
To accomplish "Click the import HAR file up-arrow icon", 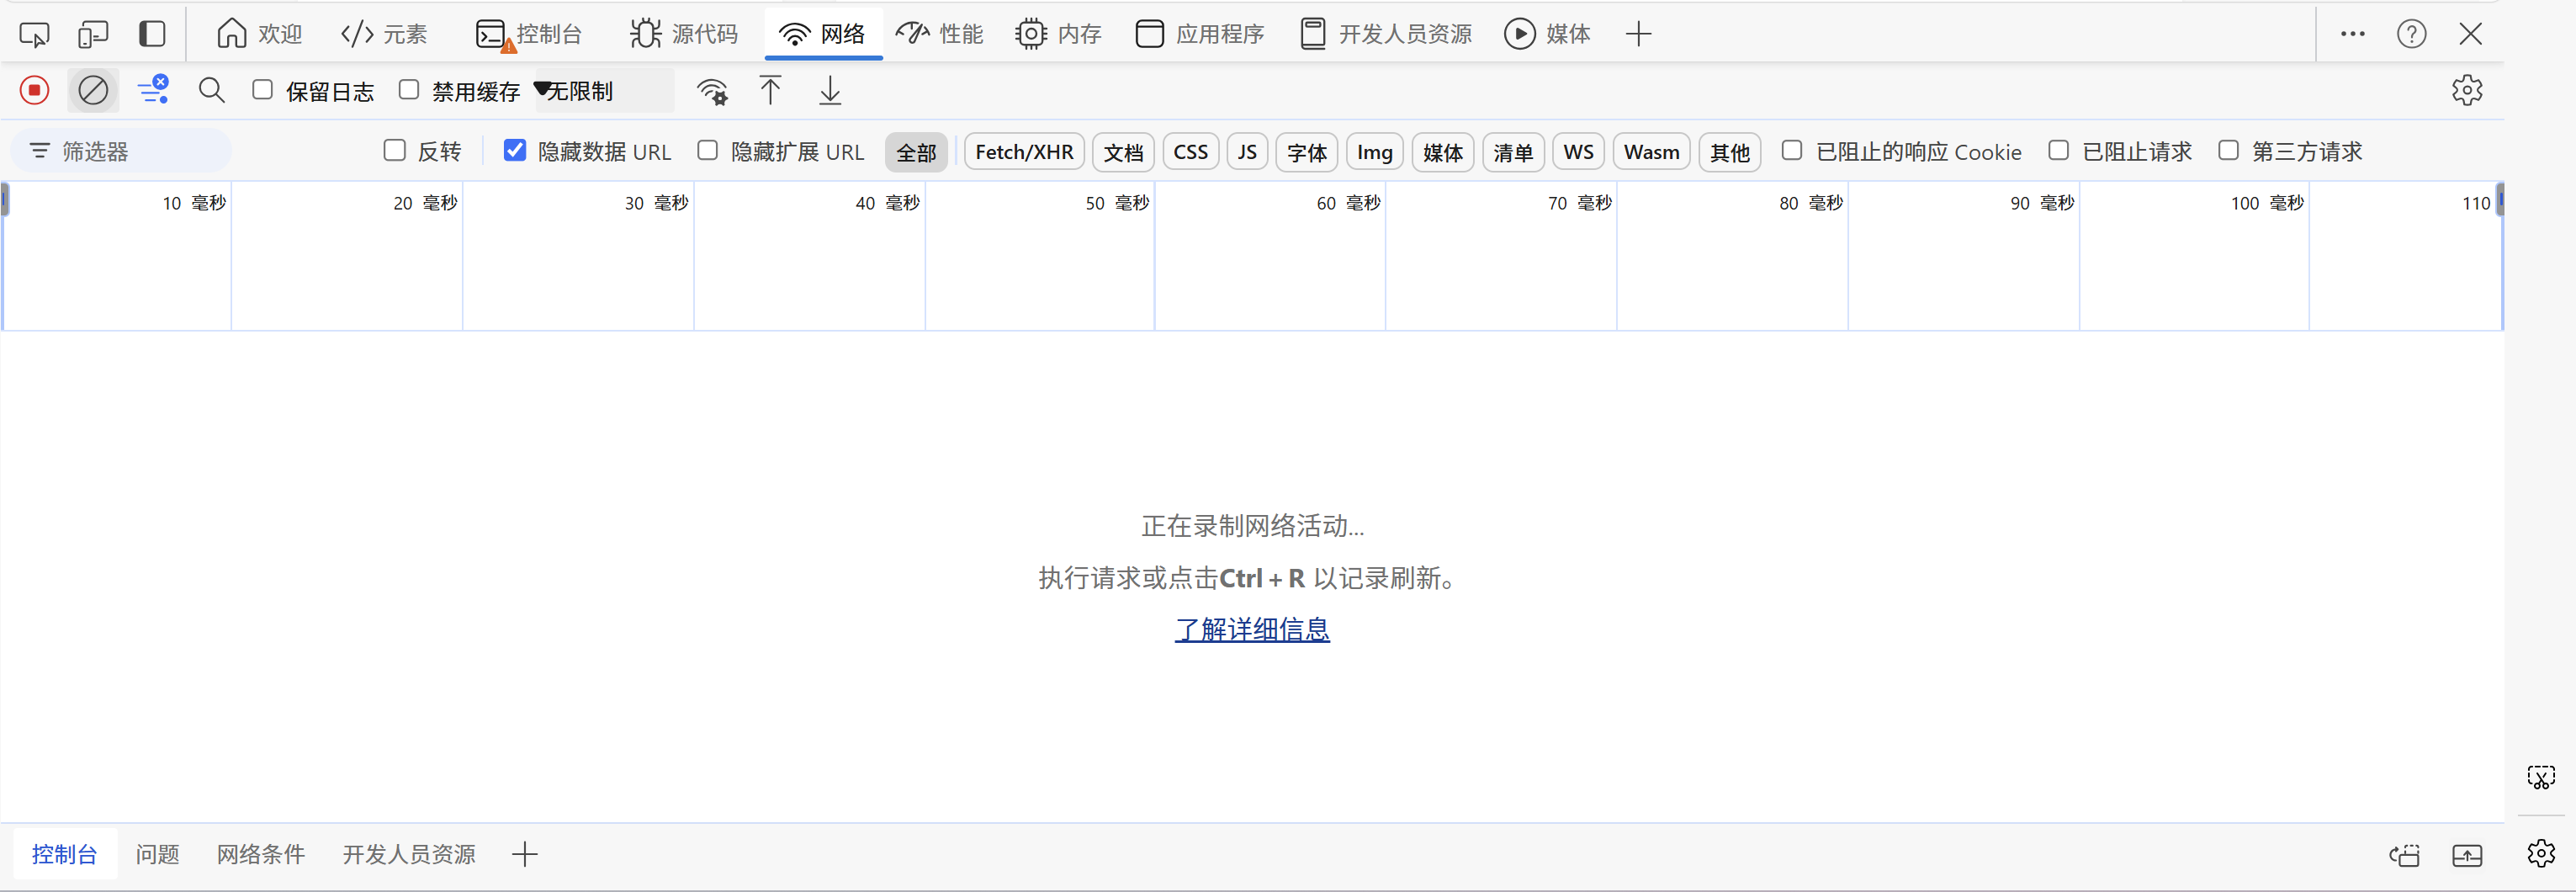I will 770,91.
